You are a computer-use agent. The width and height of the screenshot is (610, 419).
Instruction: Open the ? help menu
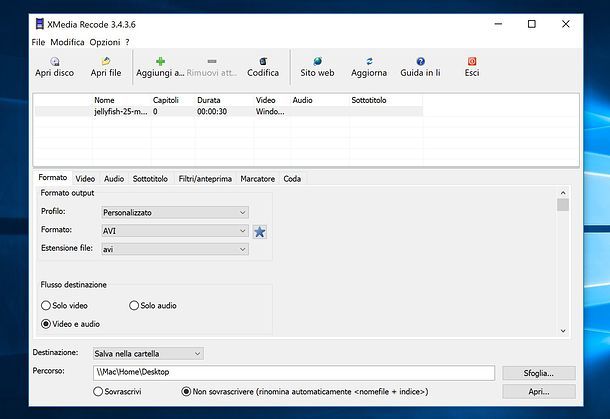pos(127,42)
